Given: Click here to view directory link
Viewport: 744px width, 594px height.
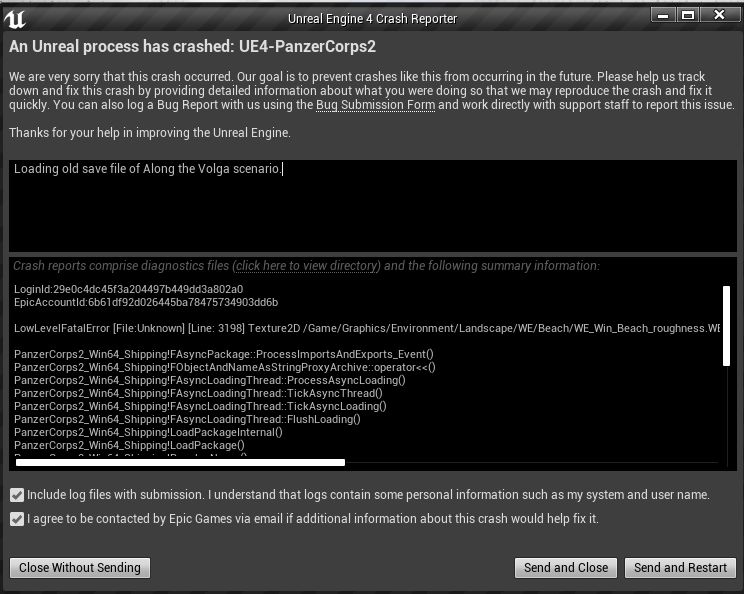Looking at the screenshot, I should click(x=307, y=266).
